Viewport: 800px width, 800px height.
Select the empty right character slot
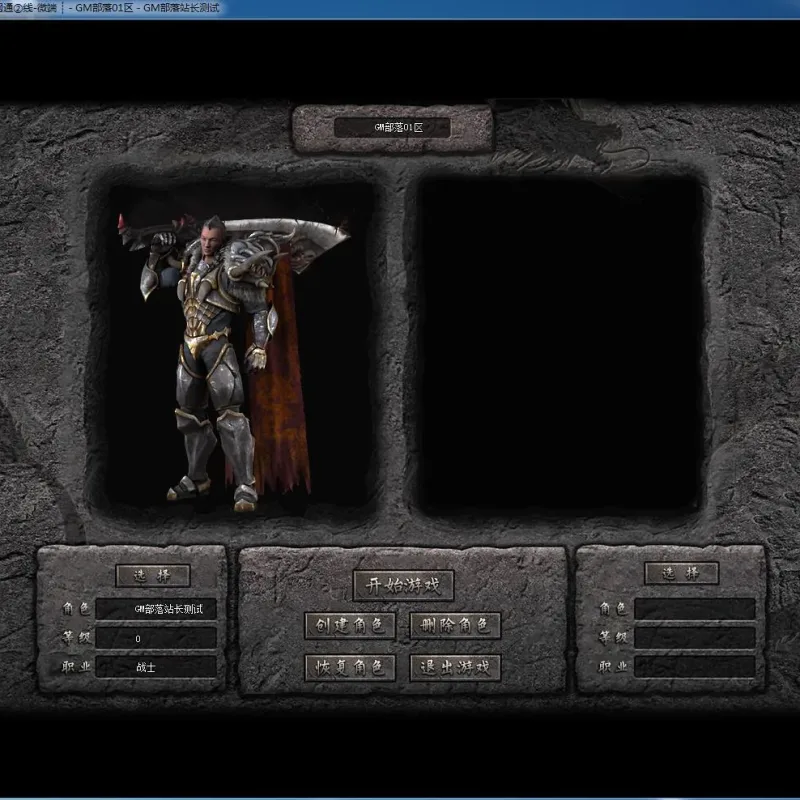[559, 344]
